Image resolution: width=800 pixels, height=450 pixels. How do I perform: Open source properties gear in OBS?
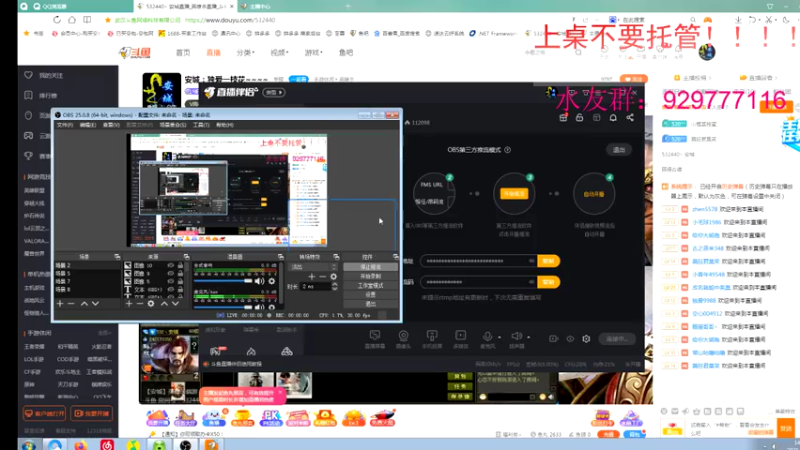(151, 304)
